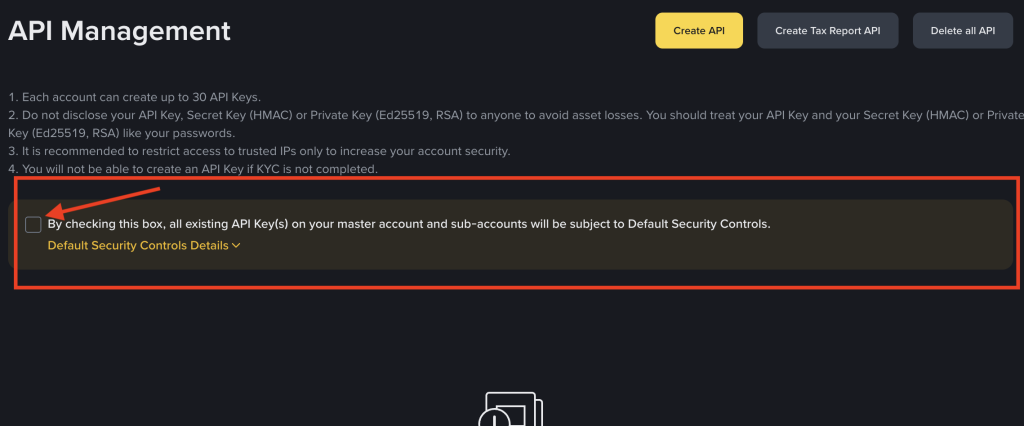The image size is (1024, 426).
Task: Click the API Management page heading
Action: point(119,31)
